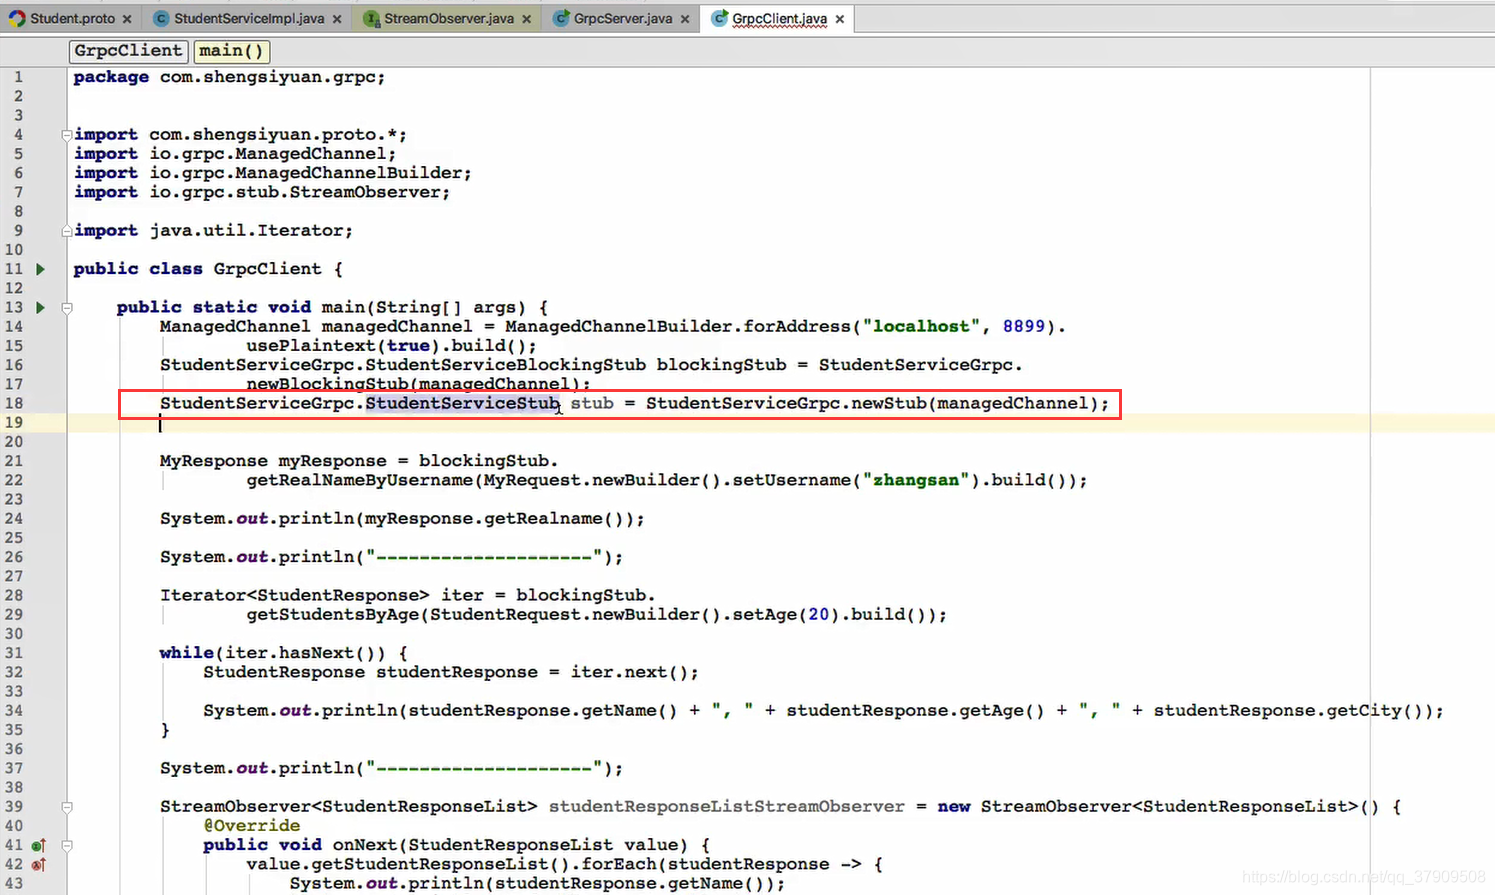
Task: Open the StudentServiceImpl.java tab
Action: (x=248, y=19)
